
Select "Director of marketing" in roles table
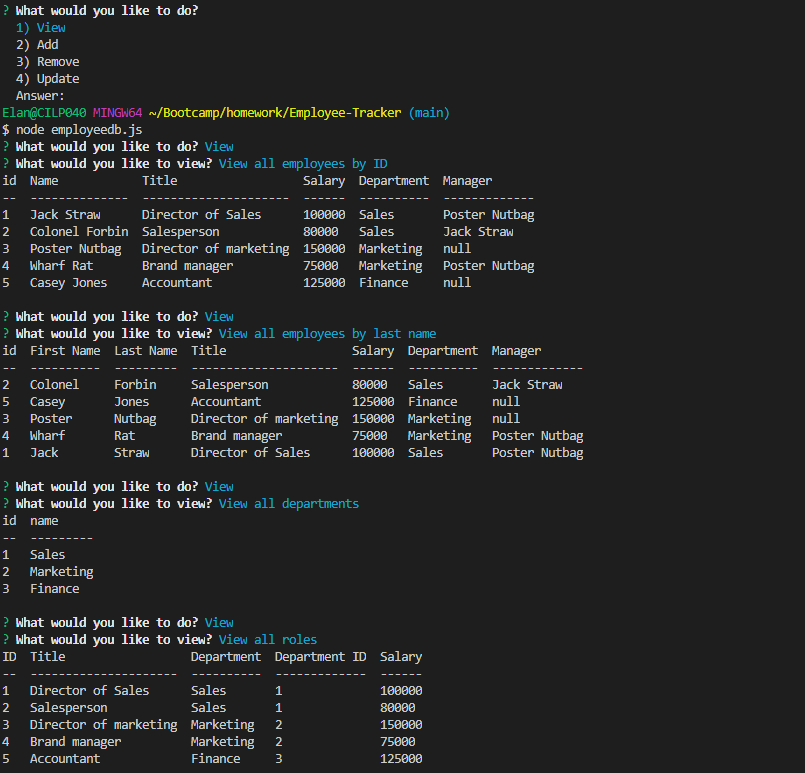[102, 724]
